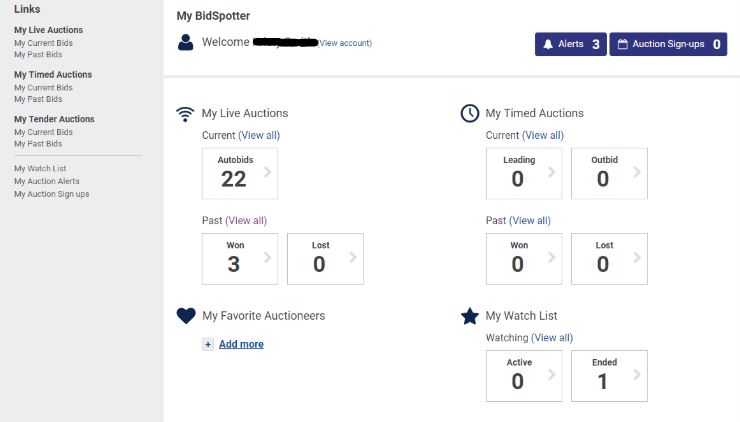Click the My BidSpotter page title
This screenshot has width=740, height=422.
(213, 16)
